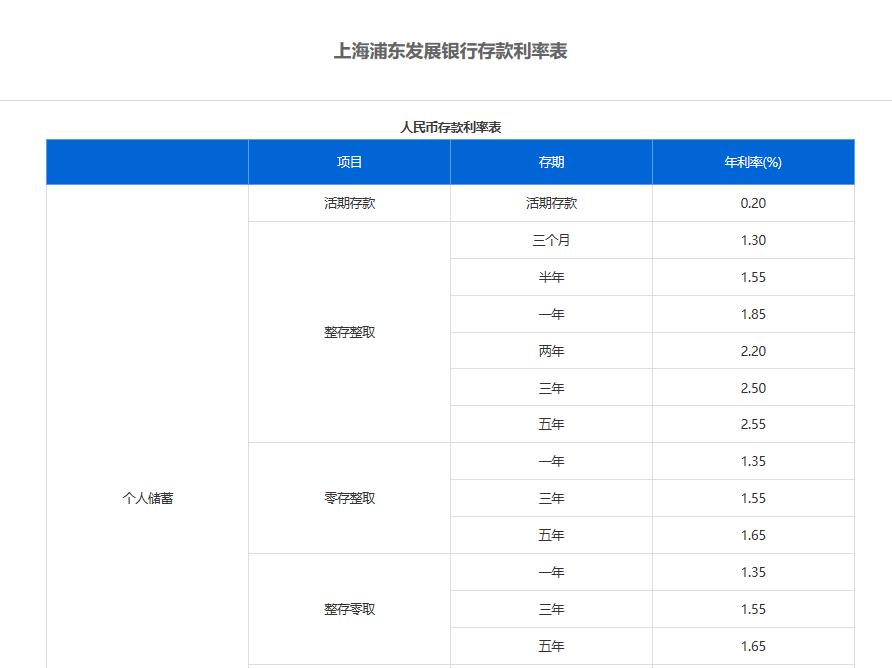Select the 年利率(%) column header
This screenshot has width=892, height=668.
[x=753, y=162]
